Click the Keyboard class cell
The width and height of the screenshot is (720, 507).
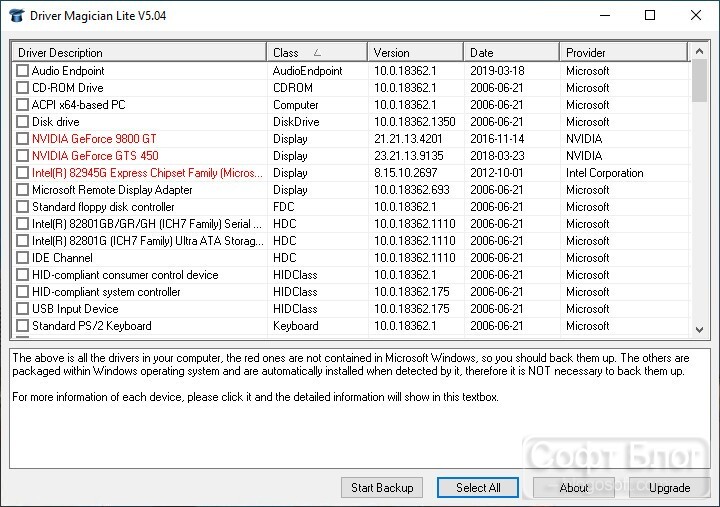[x=296, y=326]
